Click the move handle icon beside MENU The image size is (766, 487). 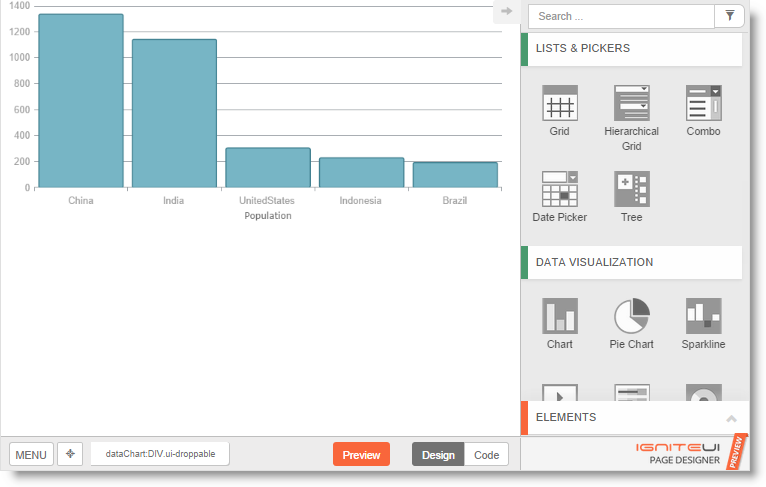(x=70, y=454)
